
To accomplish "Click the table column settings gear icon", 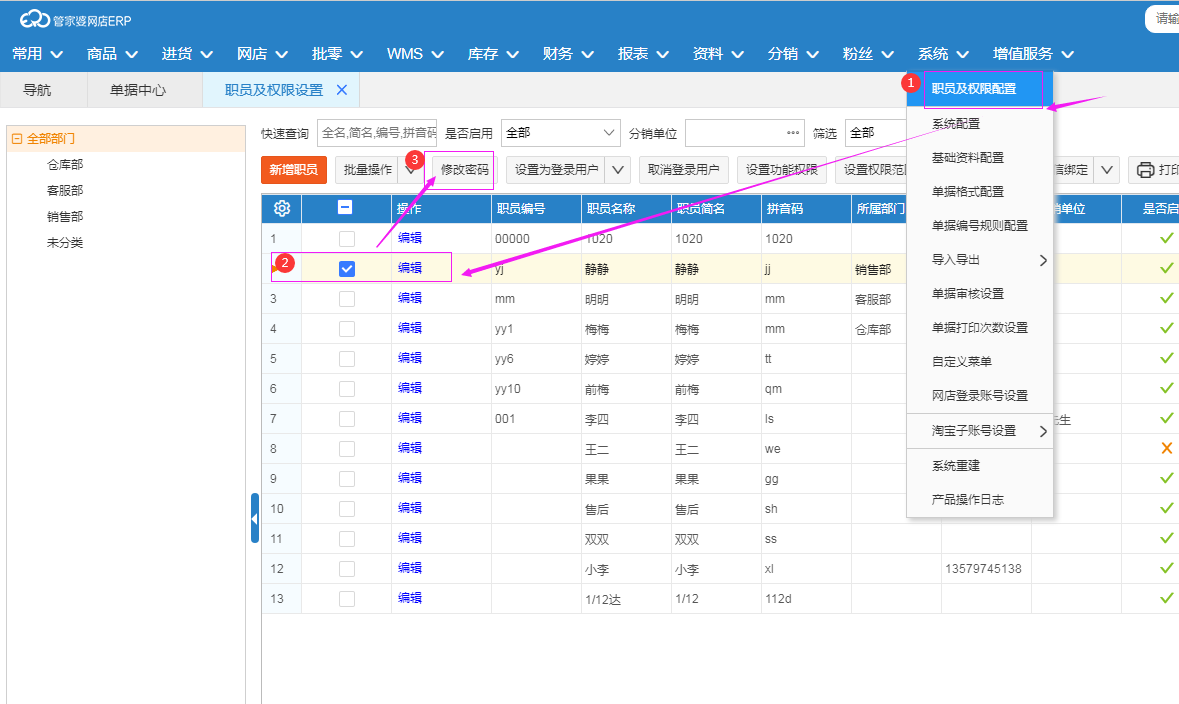I will point(282,208).
